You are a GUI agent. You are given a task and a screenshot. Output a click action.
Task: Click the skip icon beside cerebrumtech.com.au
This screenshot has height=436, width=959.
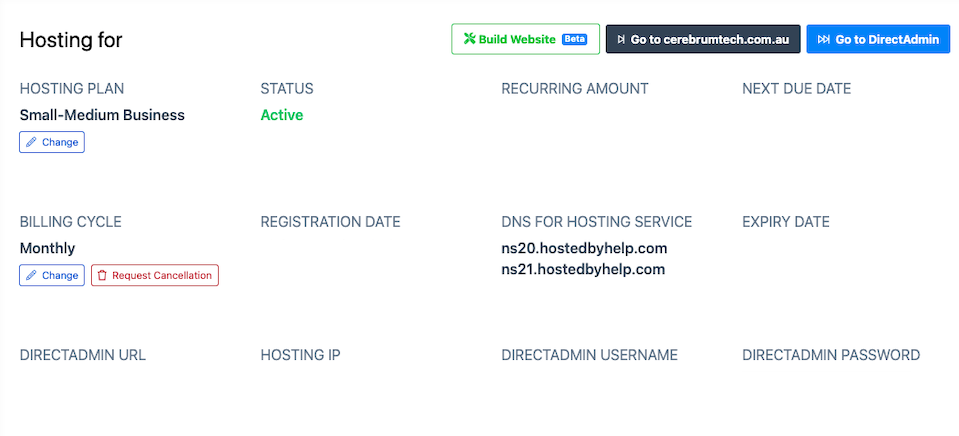[621, 40]
